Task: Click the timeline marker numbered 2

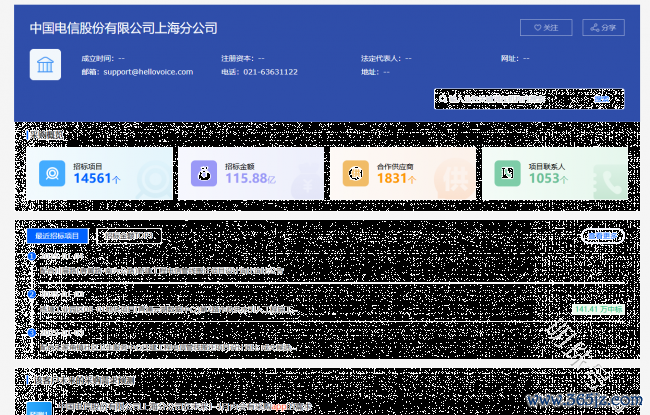Action: (32, 294)
